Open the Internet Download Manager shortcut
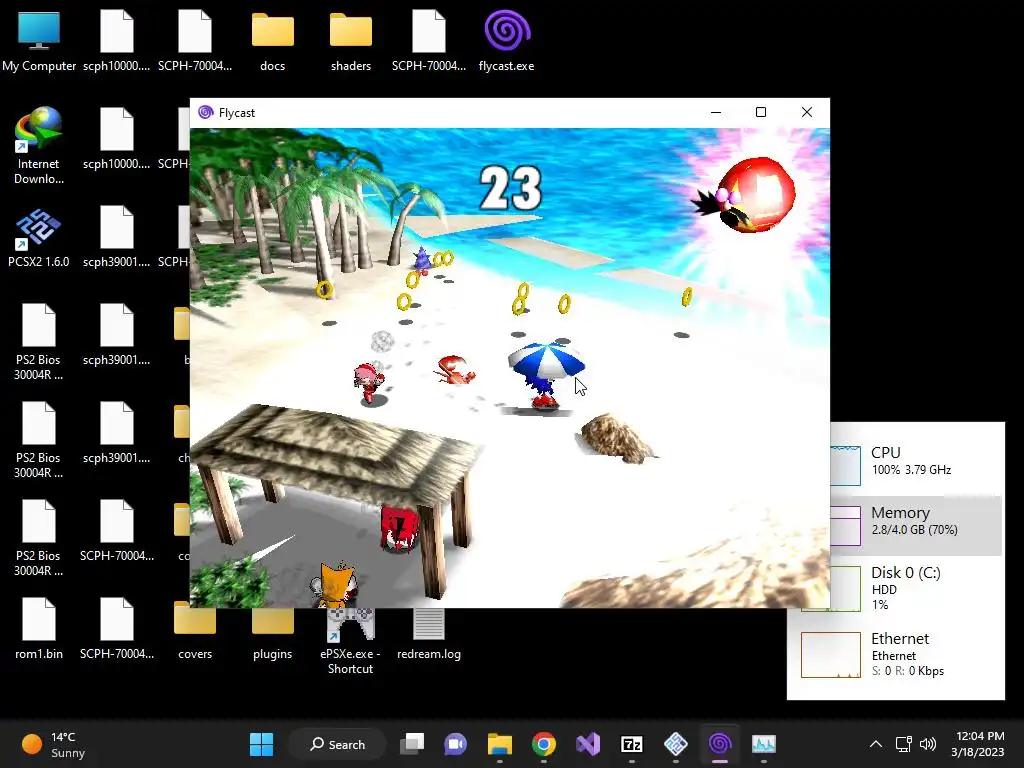This screenshot has width=1024, height=768. [39, 146]
